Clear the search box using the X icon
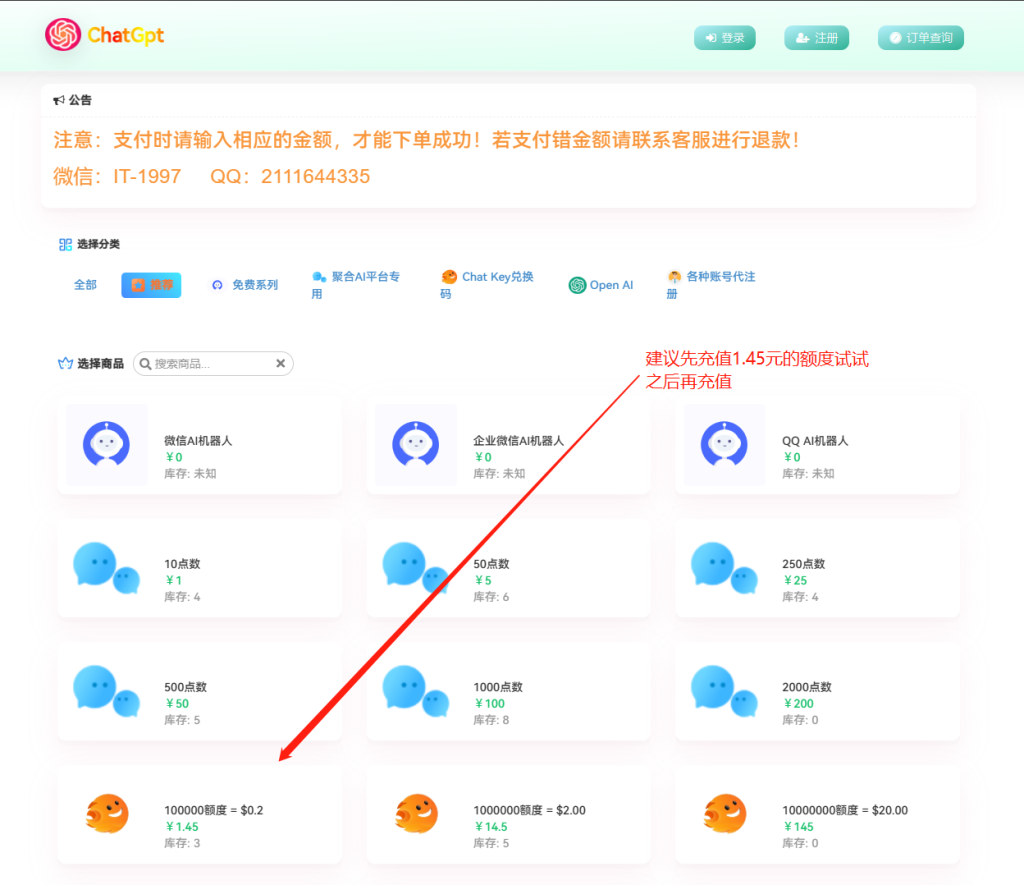Viewport: 1024px width, 885px height. click(281, 363)
